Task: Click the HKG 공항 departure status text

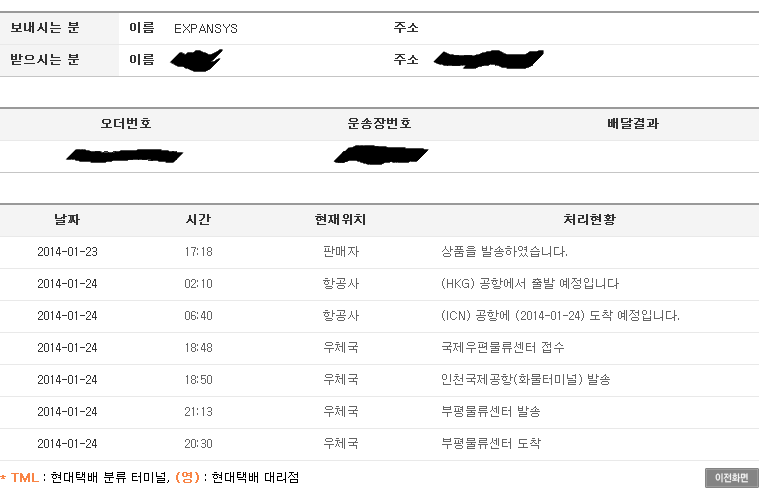Action: 530,284
